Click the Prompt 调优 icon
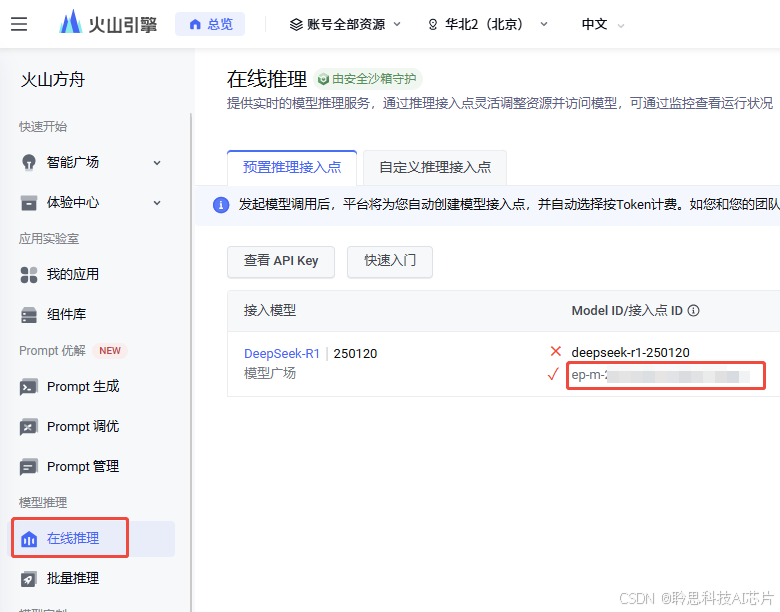 pyautogui.click(x=28, y=427)
